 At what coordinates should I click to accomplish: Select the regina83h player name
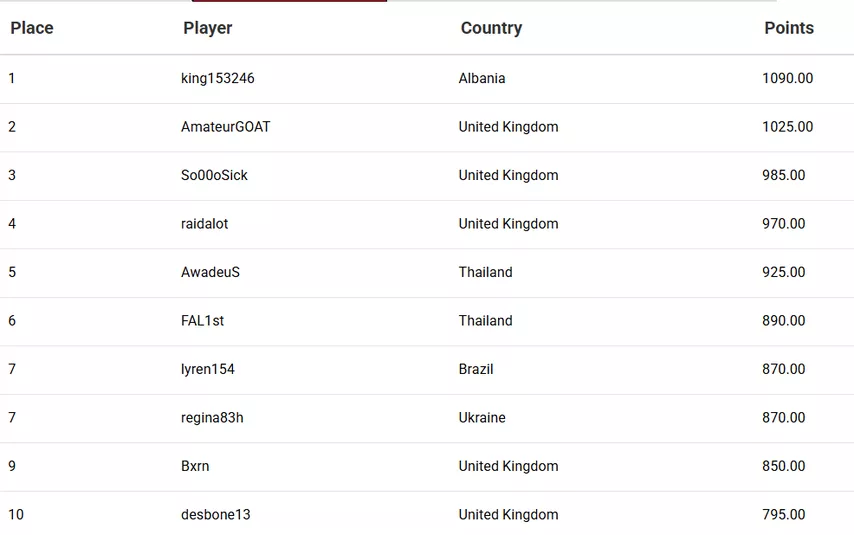(212, 418)
